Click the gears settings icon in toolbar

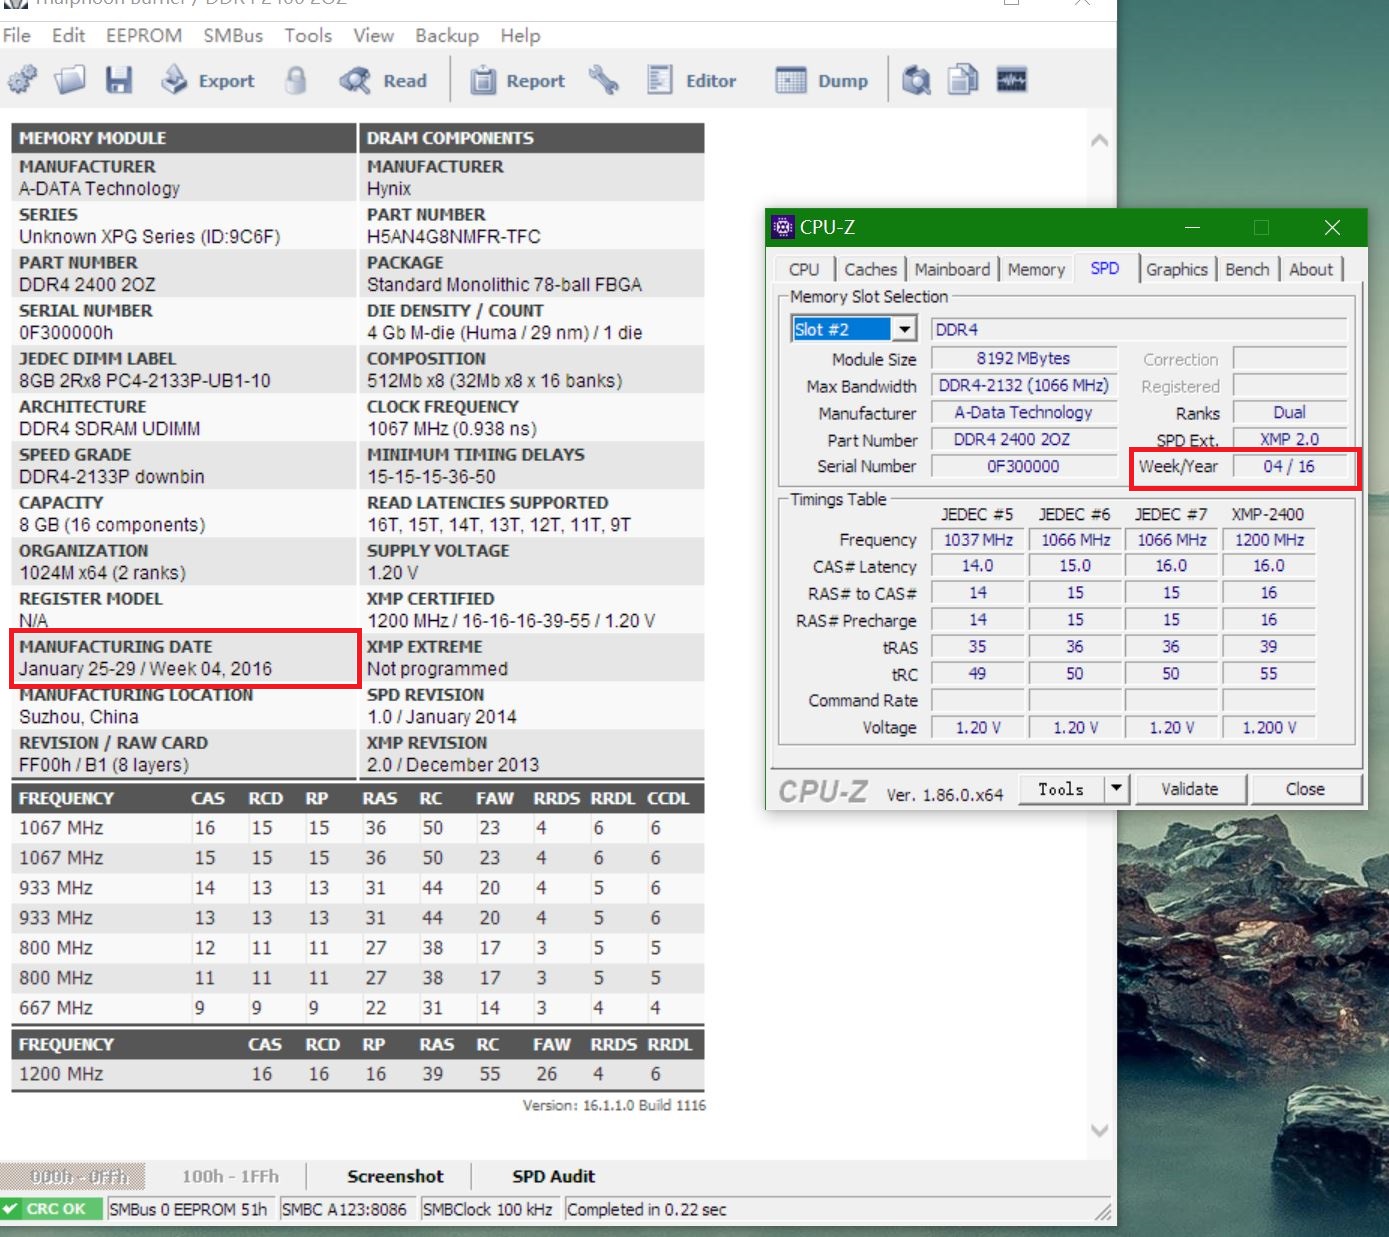point(22,80)
